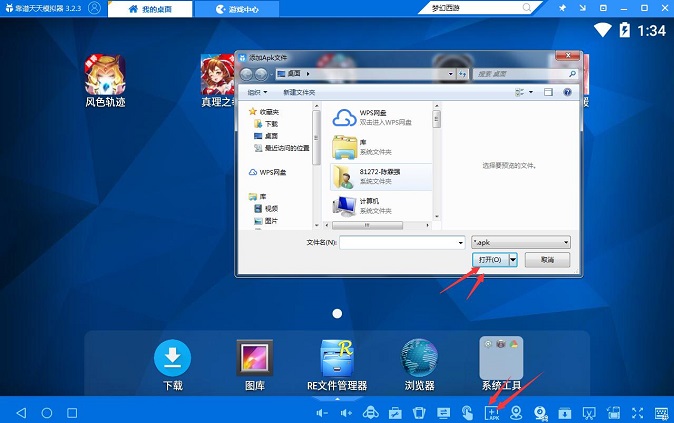Select the 81272 user folder in file list

click(381, 176)
